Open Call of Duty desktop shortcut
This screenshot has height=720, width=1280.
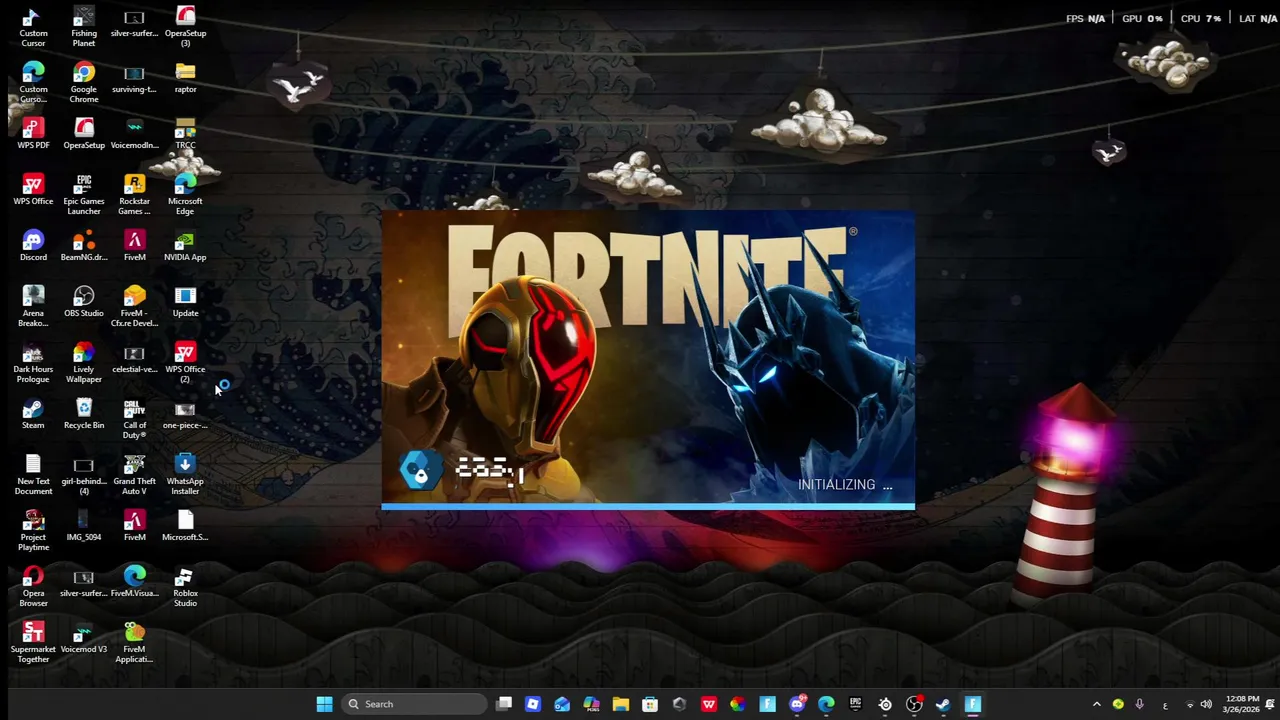pos(134,419)
